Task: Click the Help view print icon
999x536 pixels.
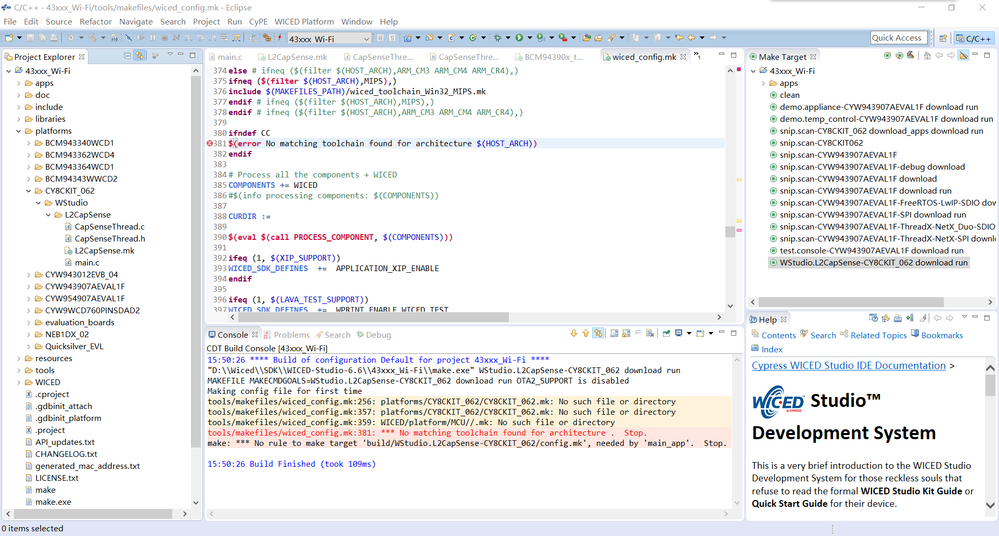Action: click(898, 318)
